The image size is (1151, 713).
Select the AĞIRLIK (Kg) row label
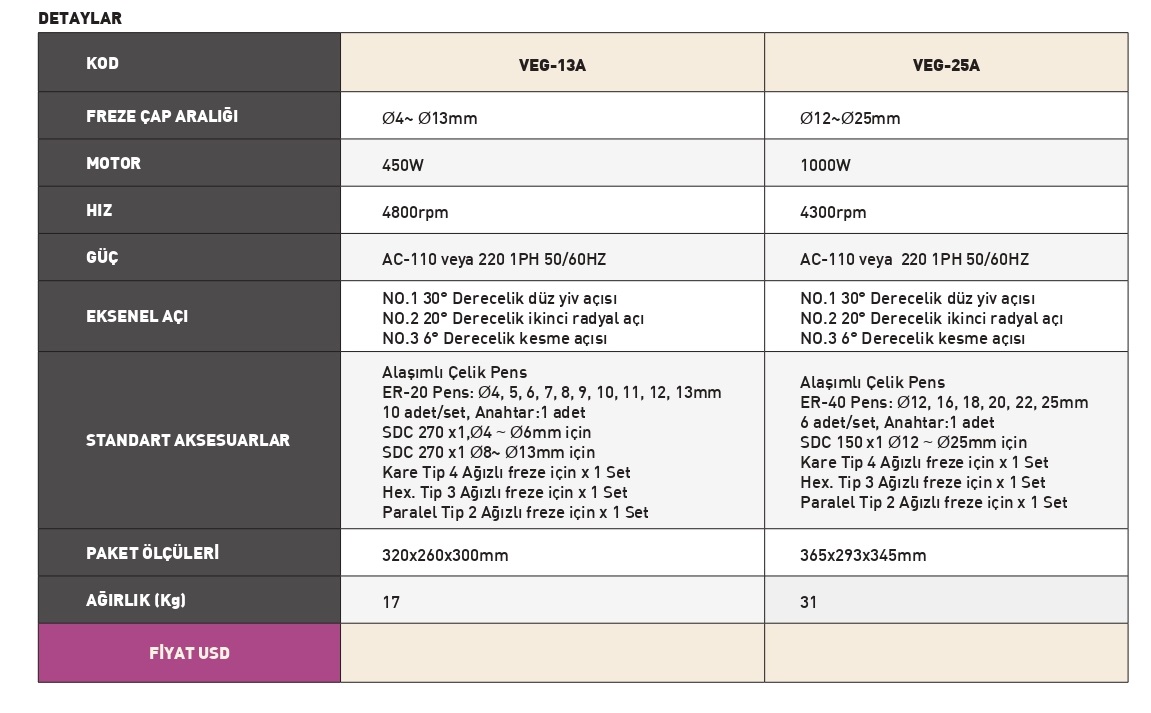(136, 600)
